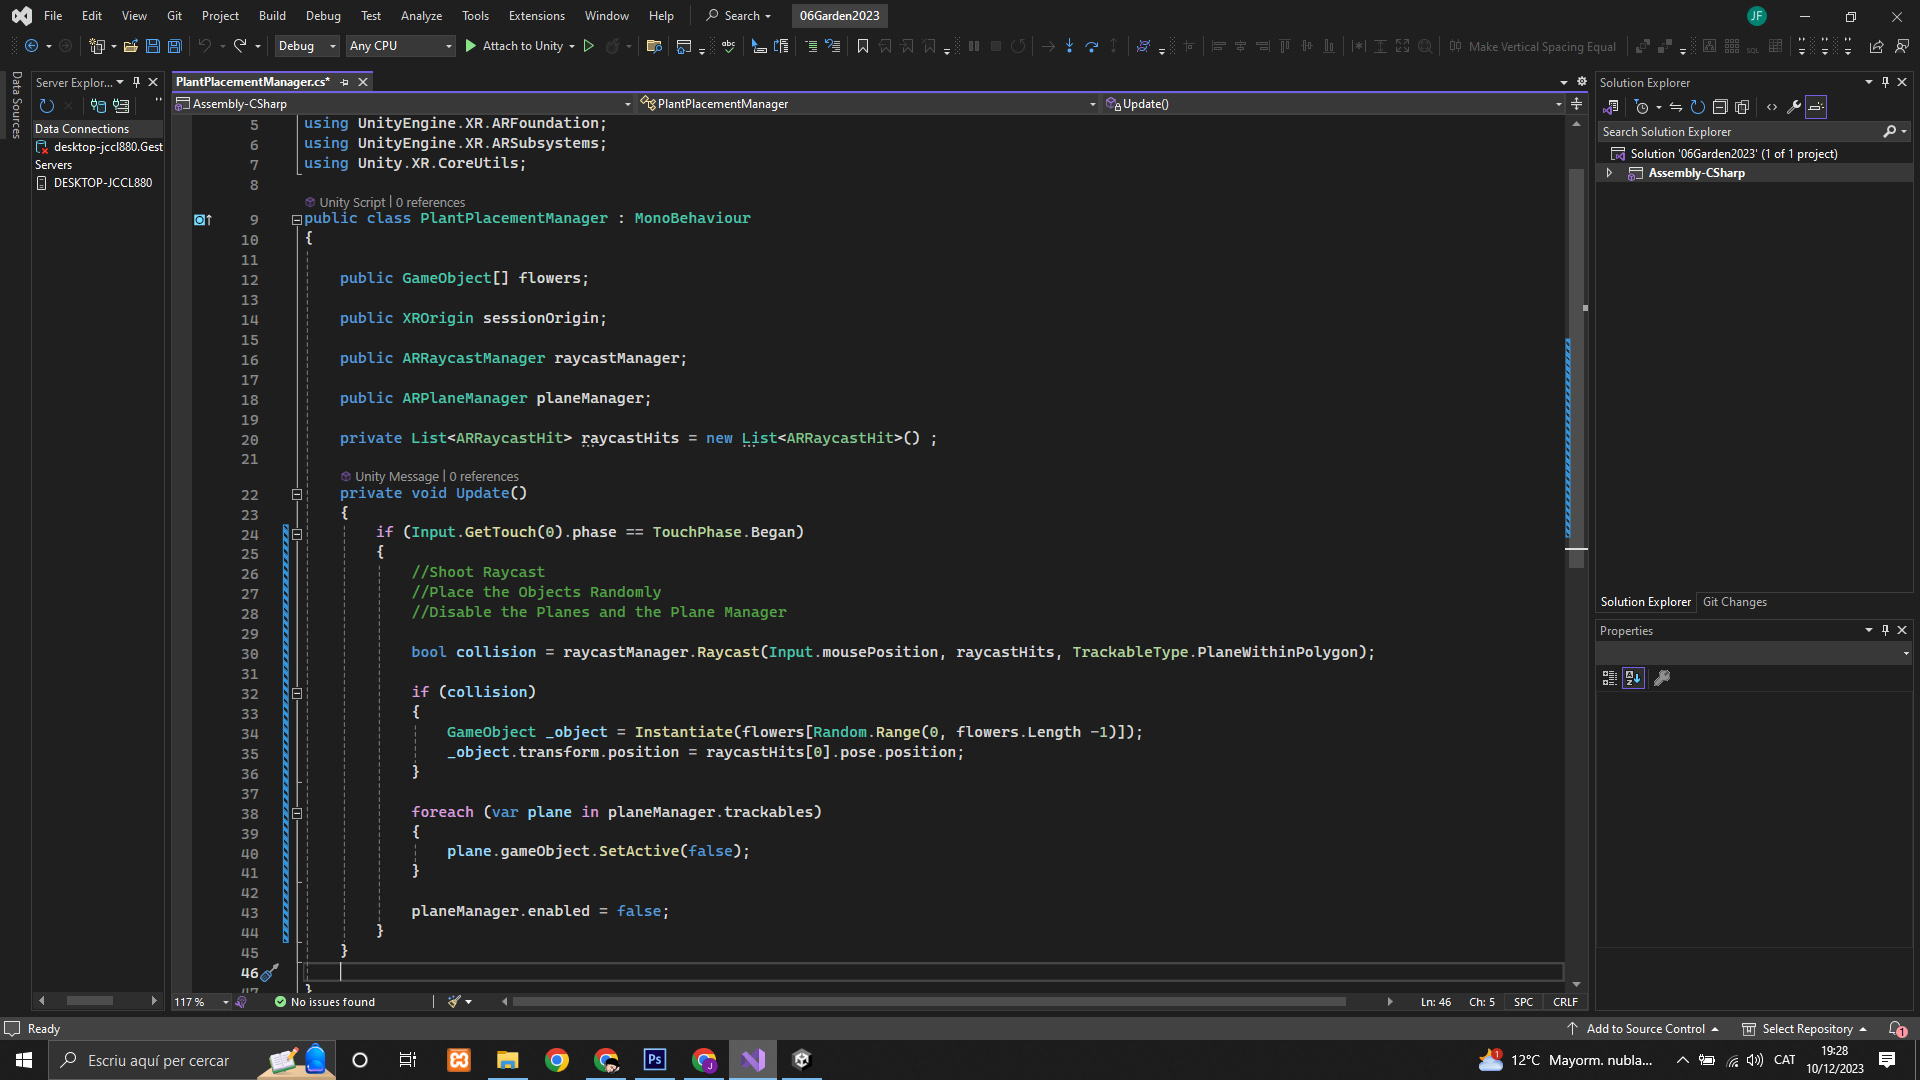Open Solution Explorer properties wrench icon
Screen dimensions: 1920x1080
coord(1794,107)
